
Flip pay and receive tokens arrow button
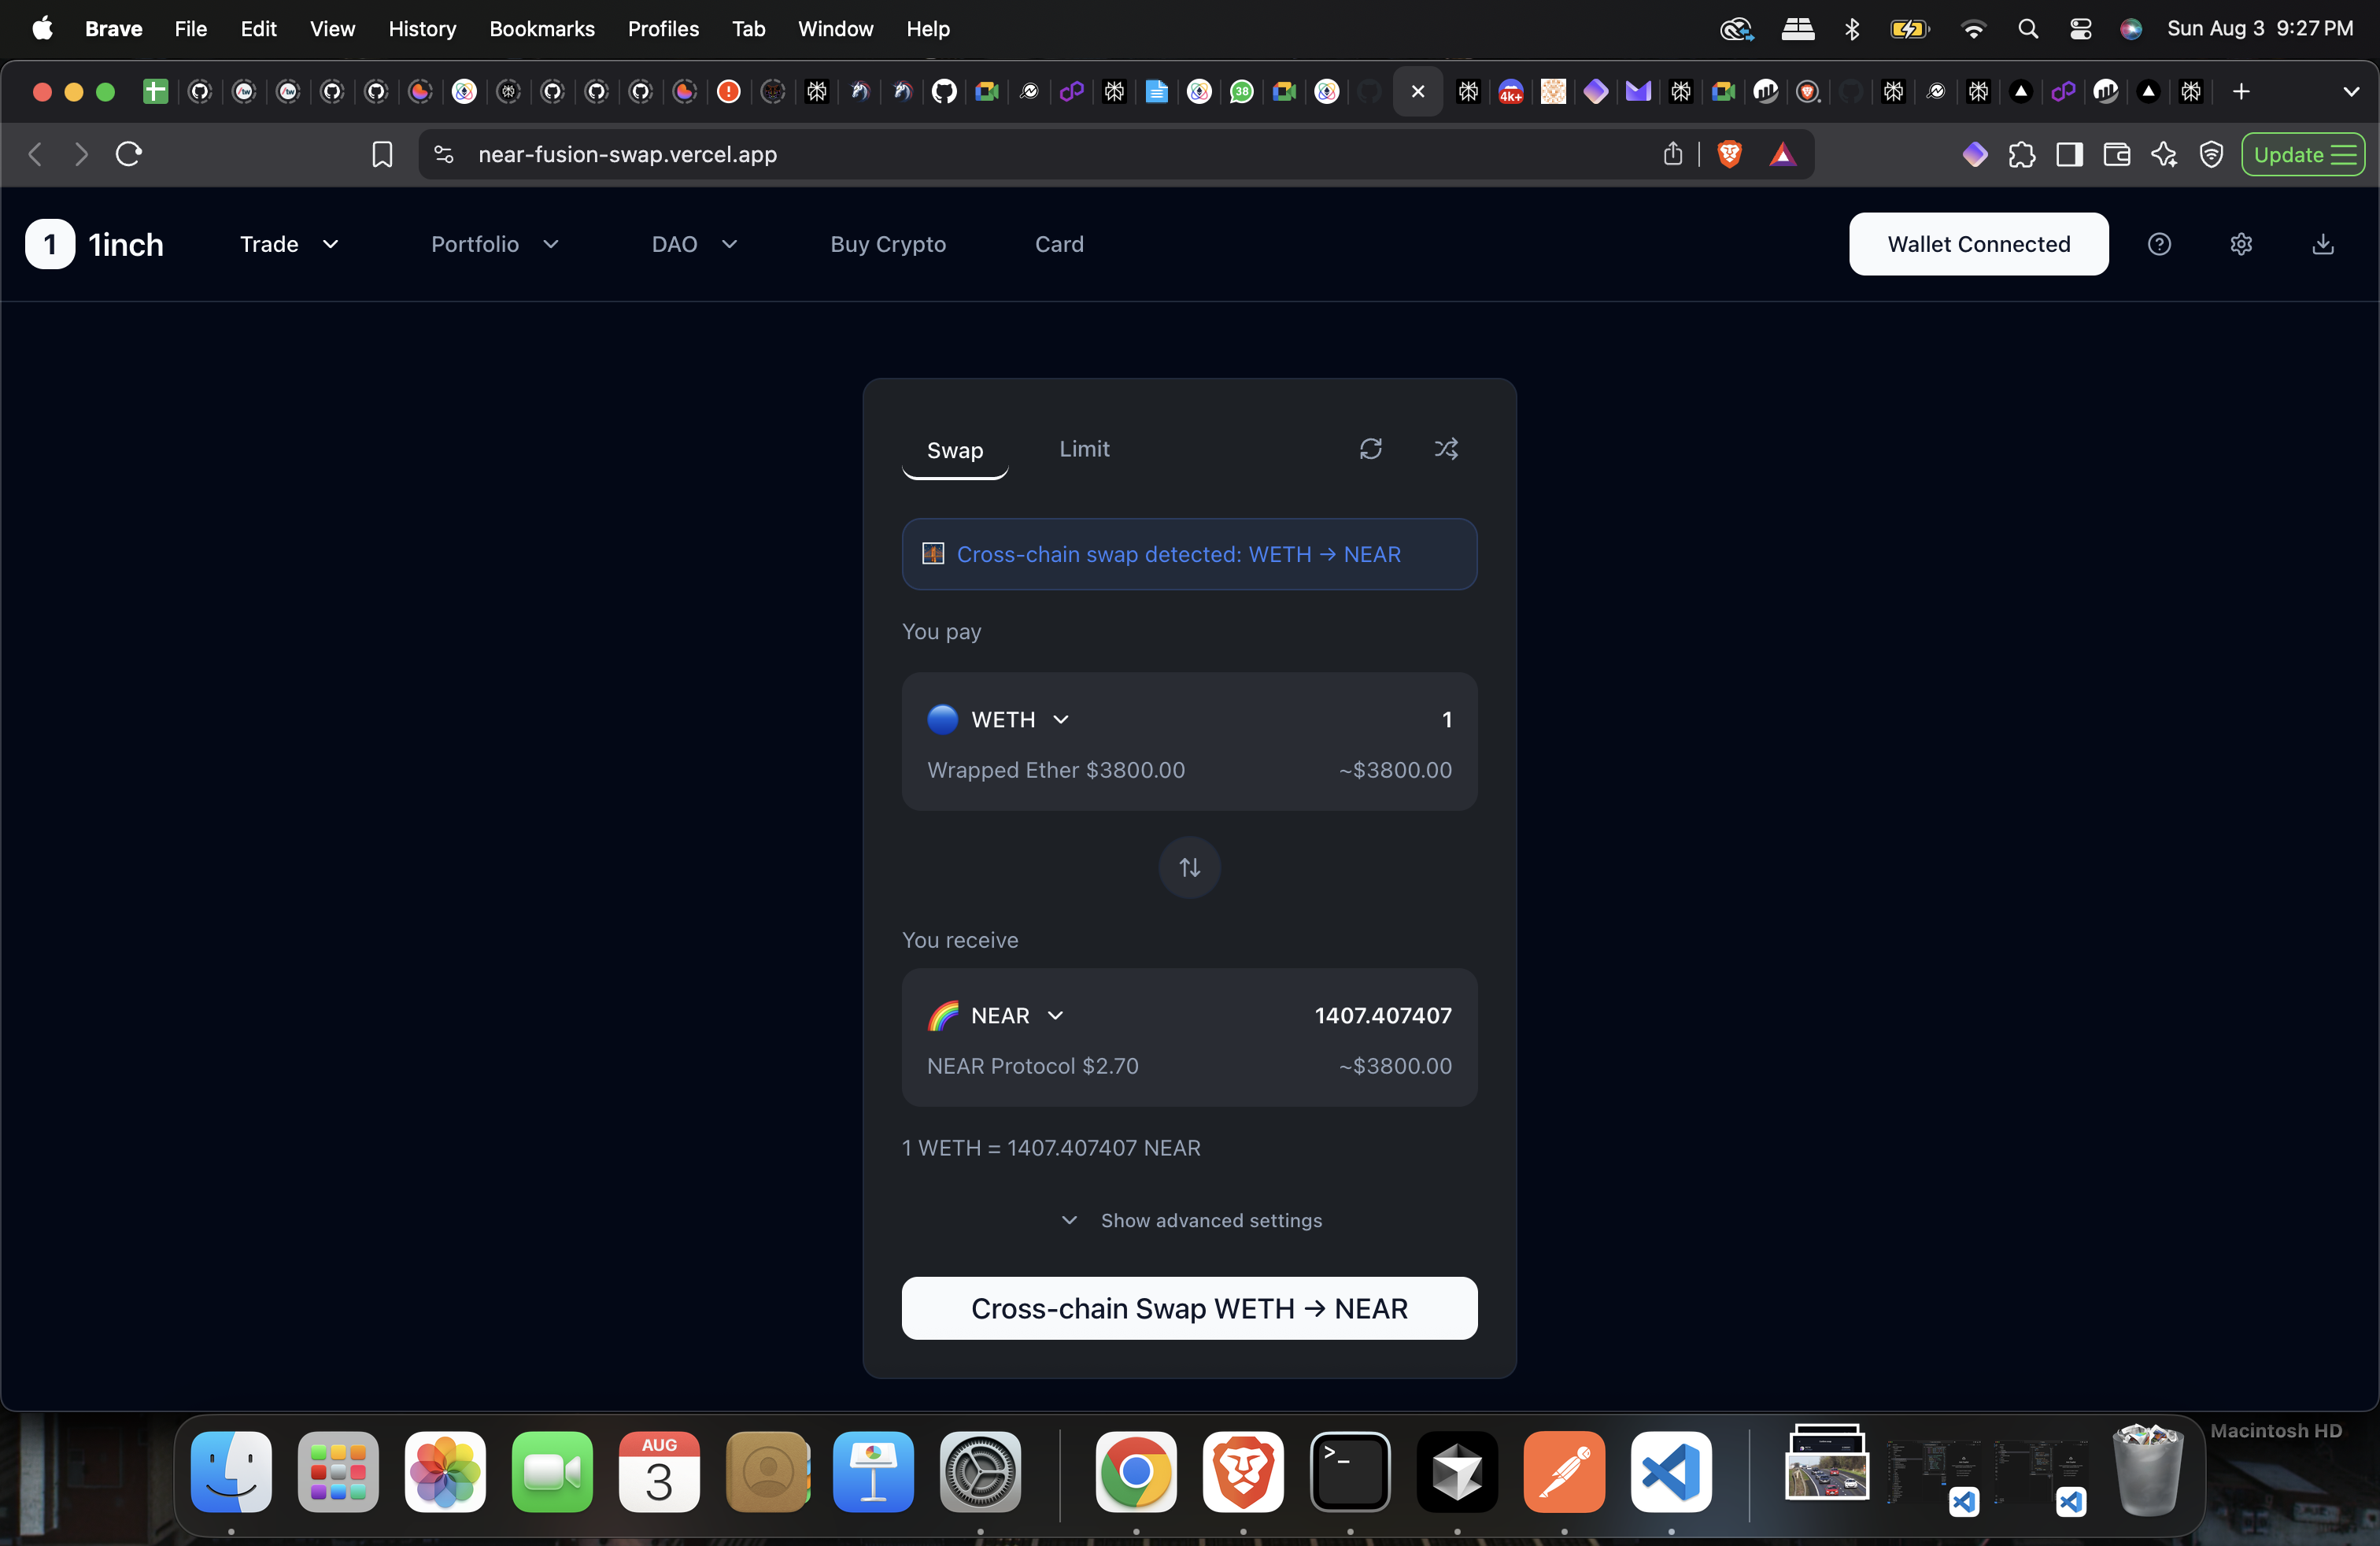pos(1189,867)
